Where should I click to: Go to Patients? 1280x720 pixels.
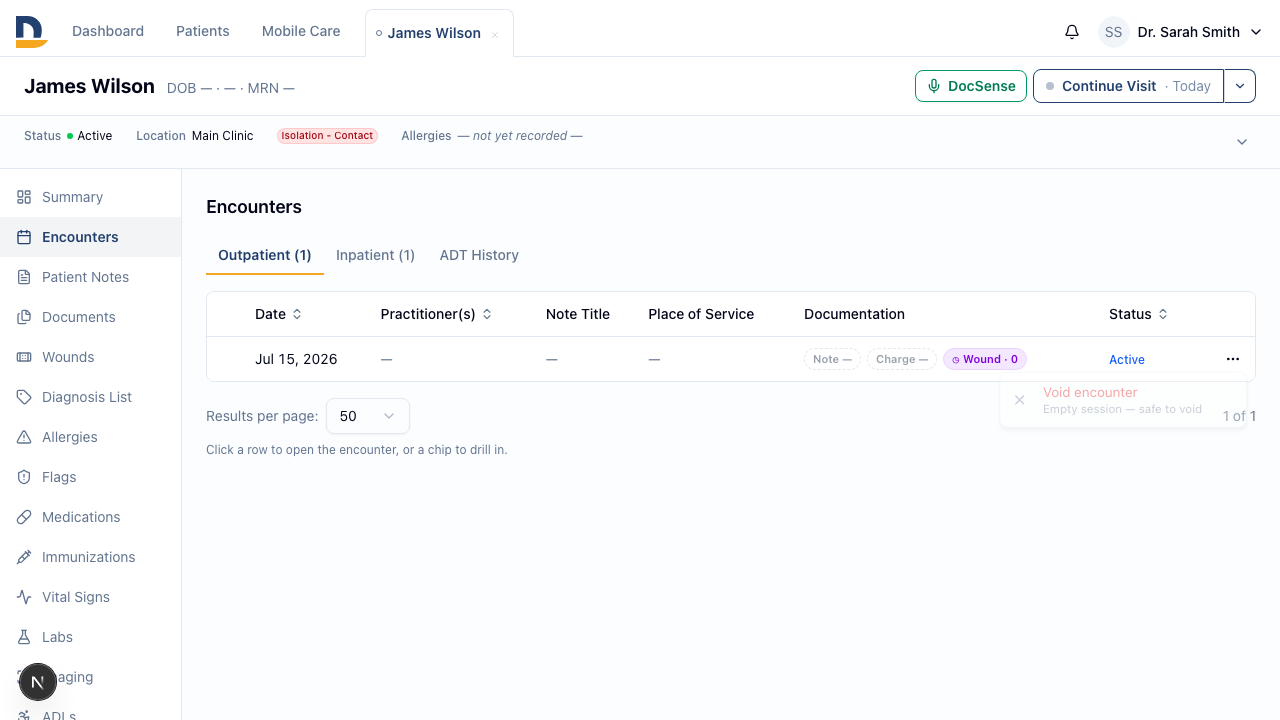(203, 31)
